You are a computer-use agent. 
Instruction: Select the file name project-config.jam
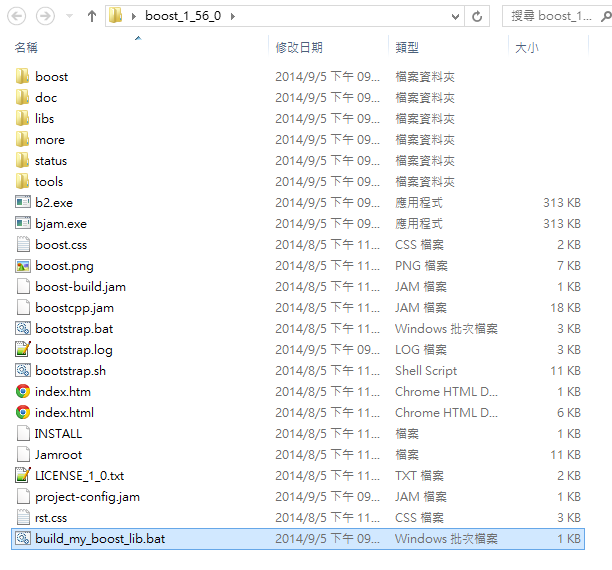87,497
